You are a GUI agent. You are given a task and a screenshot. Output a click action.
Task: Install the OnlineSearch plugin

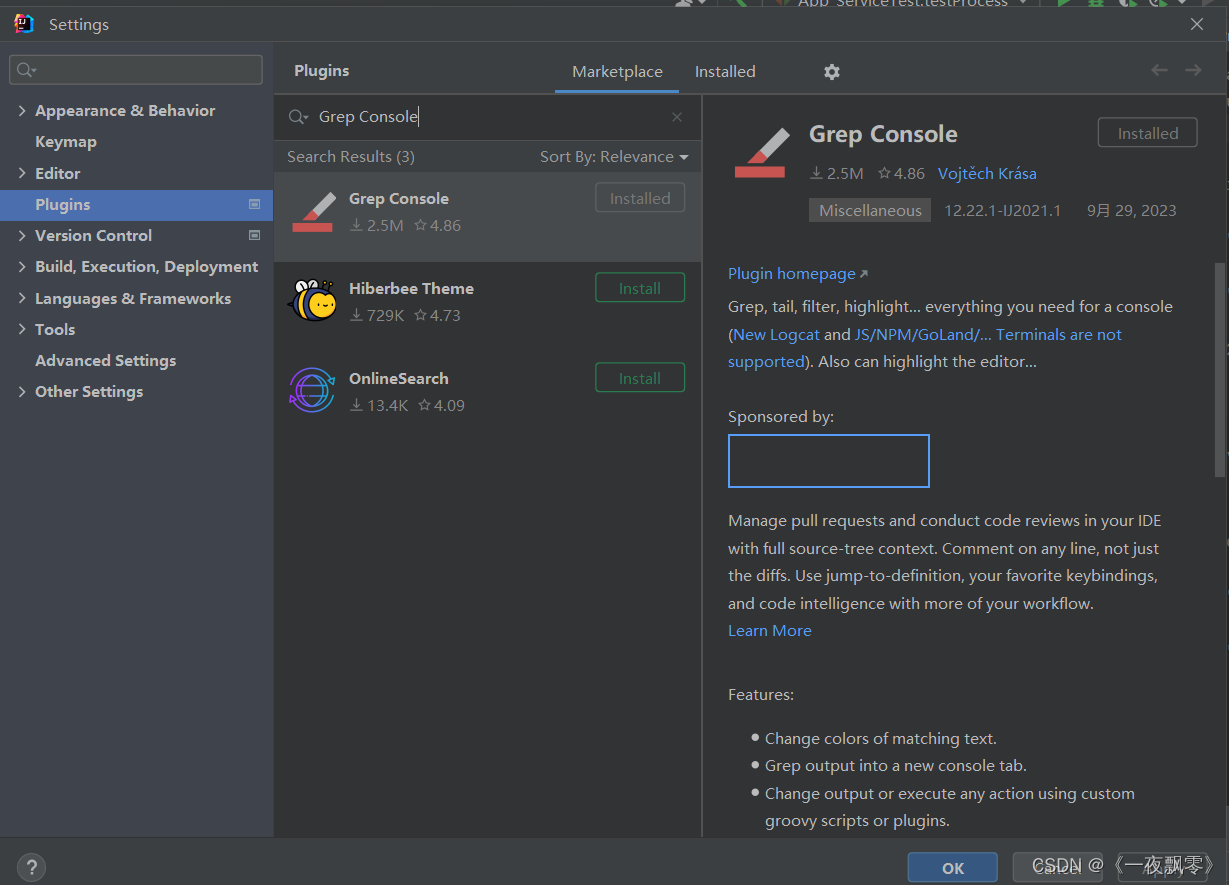640,378
